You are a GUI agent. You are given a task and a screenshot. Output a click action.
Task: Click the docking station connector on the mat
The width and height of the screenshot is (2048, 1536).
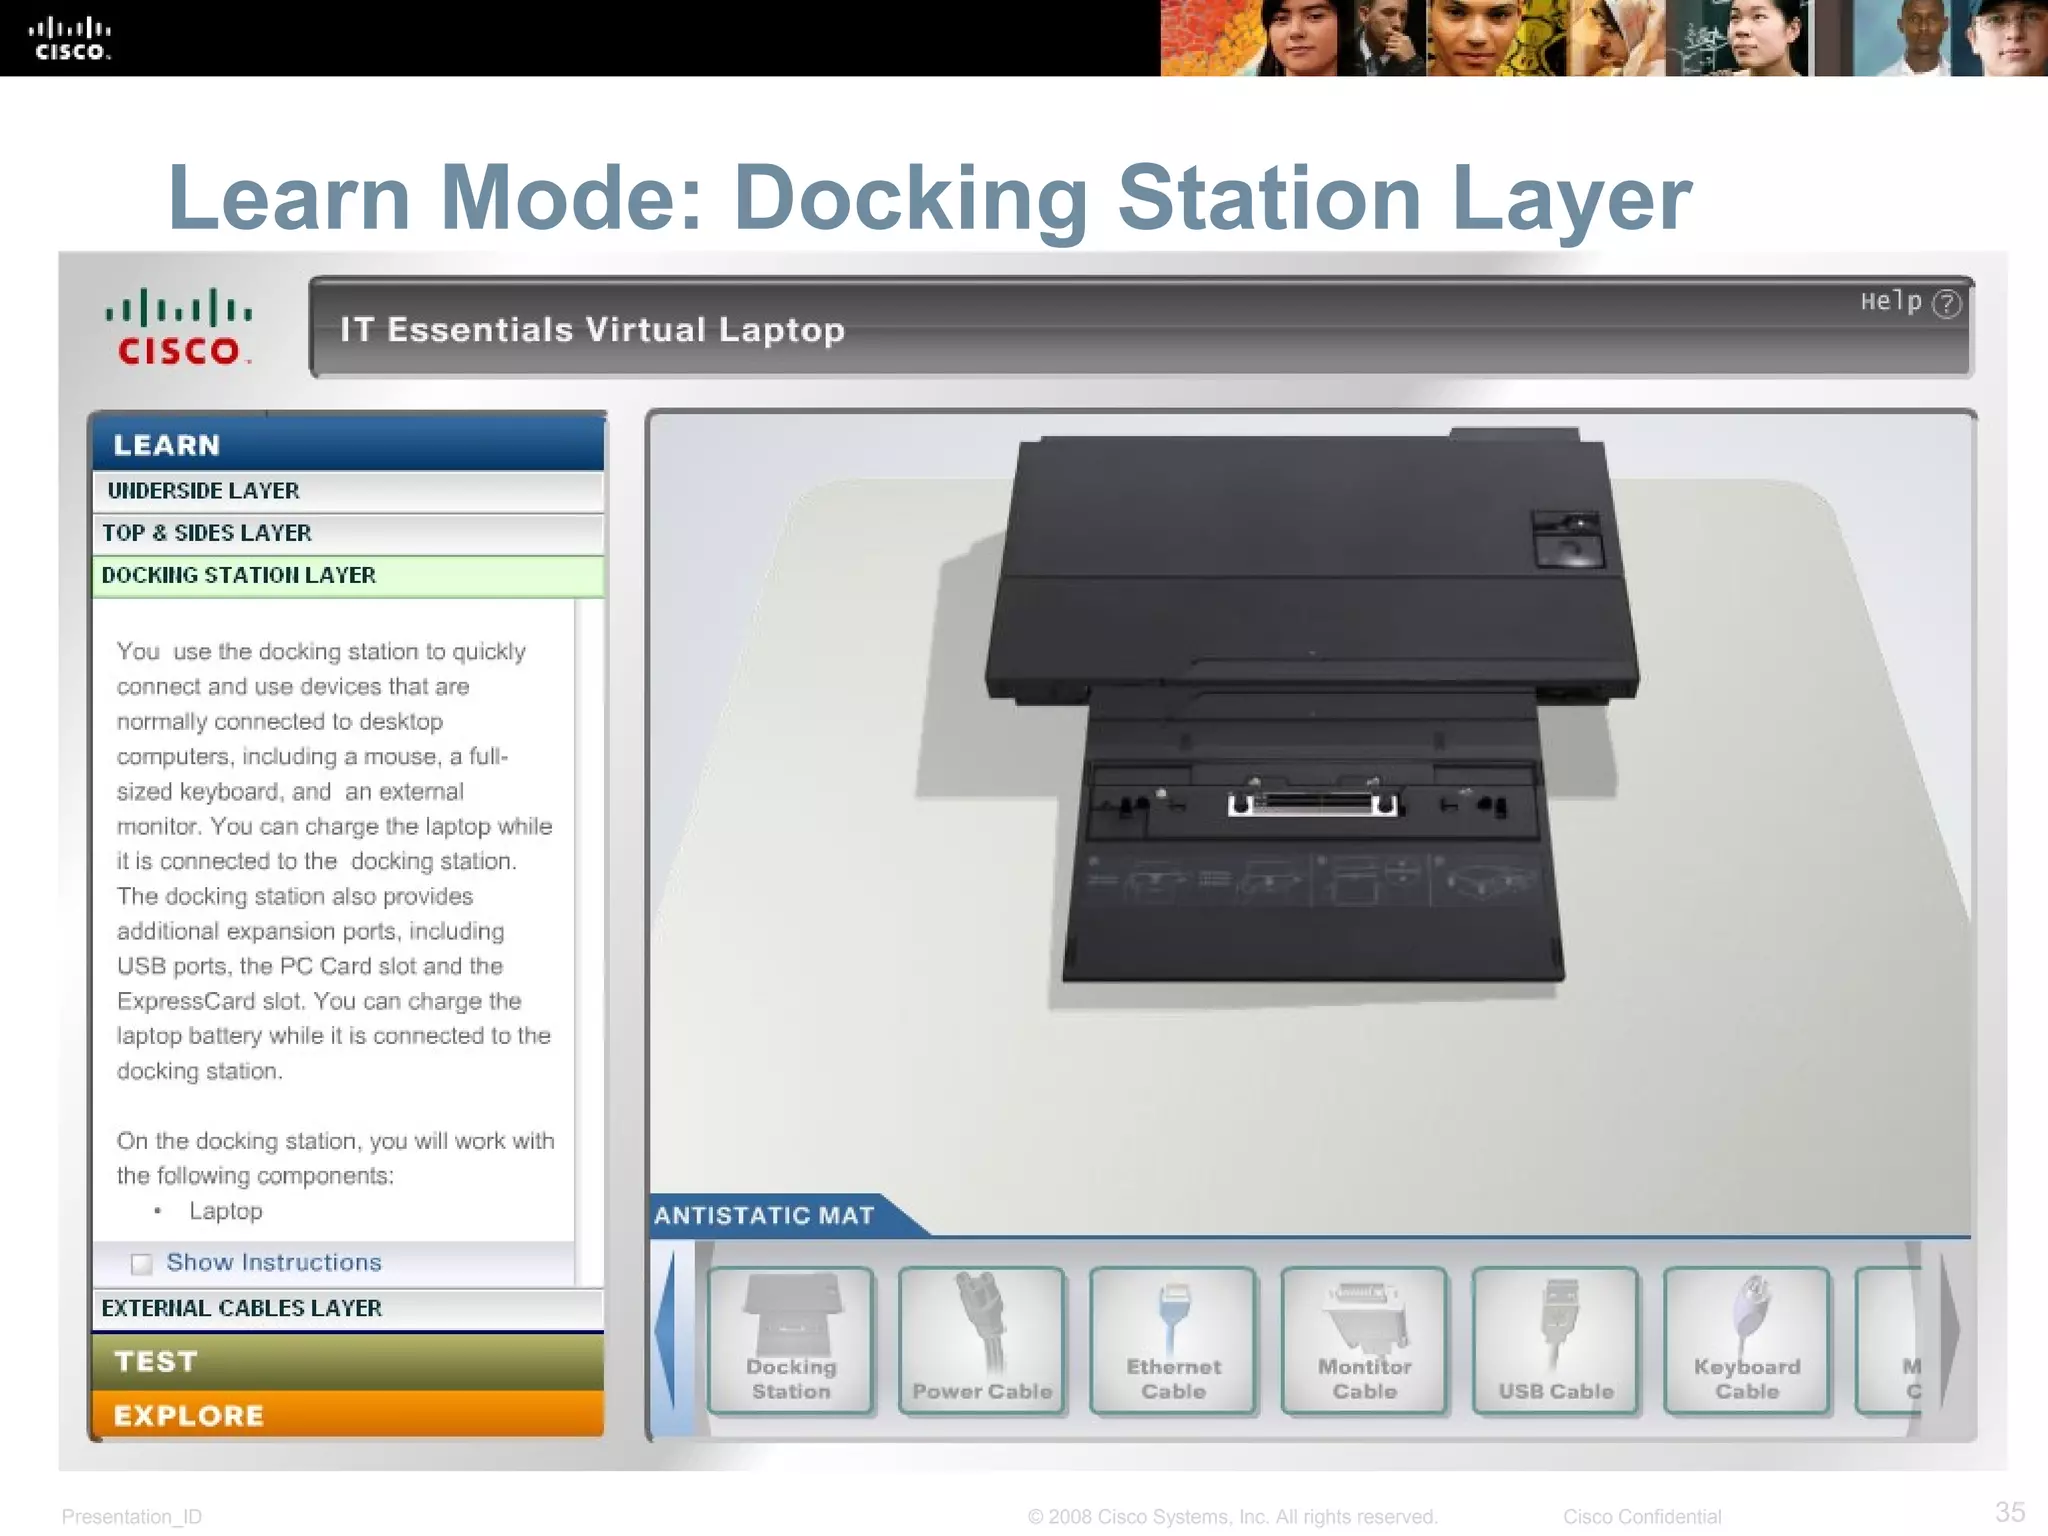pos(1312,804)
